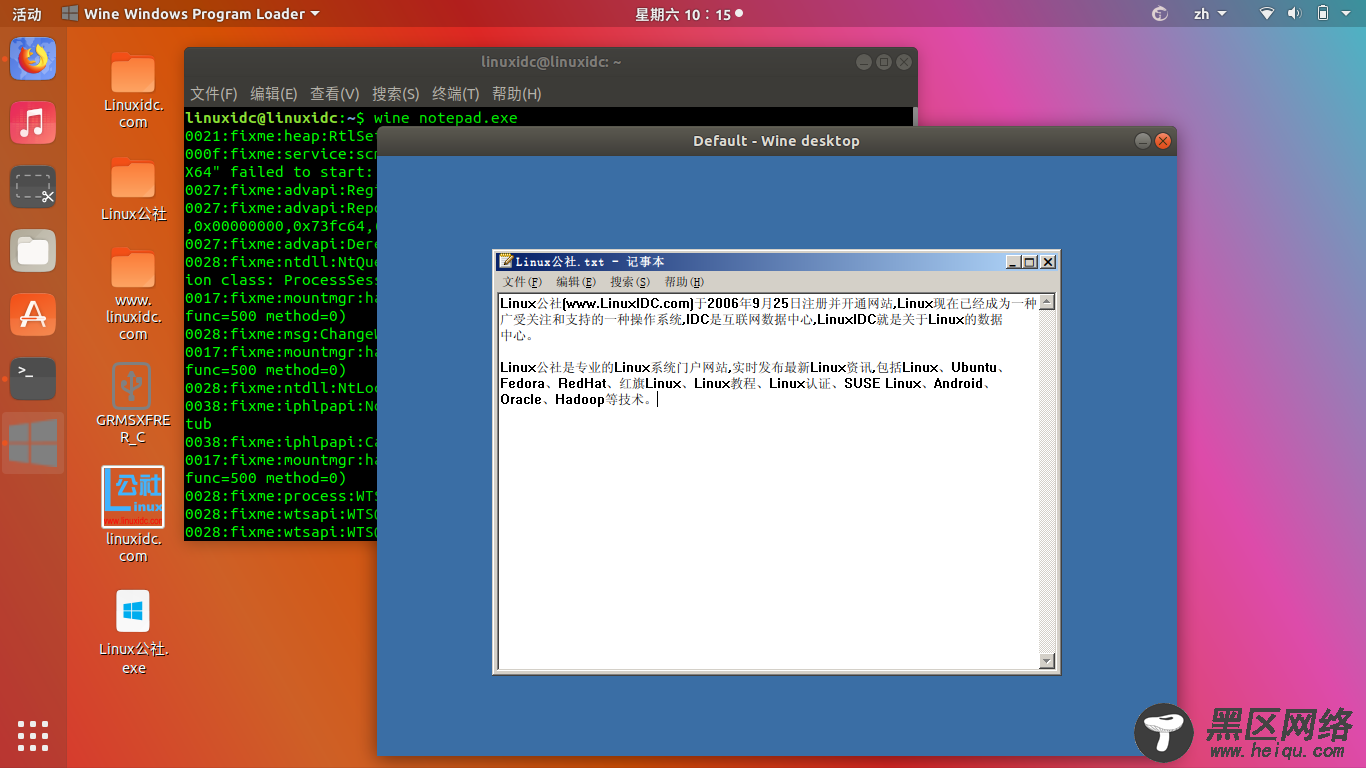Click the Linux公社.txt - 记事本 title
This screenshot has height=768, width=1366.
click(x=590, y=262)
